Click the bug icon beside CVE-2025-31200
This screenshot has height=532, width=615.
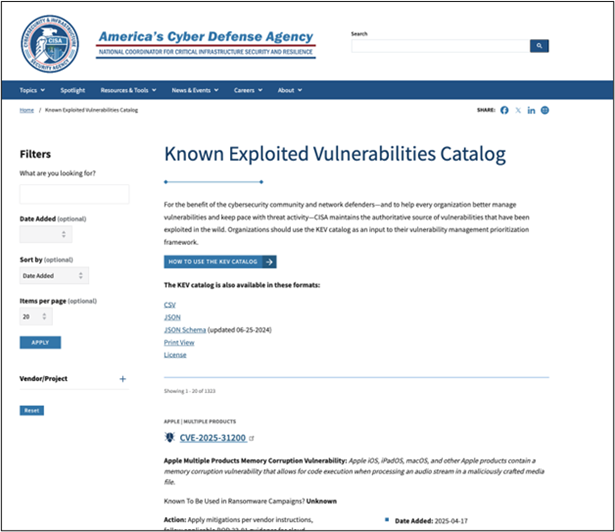pos(169,437)
